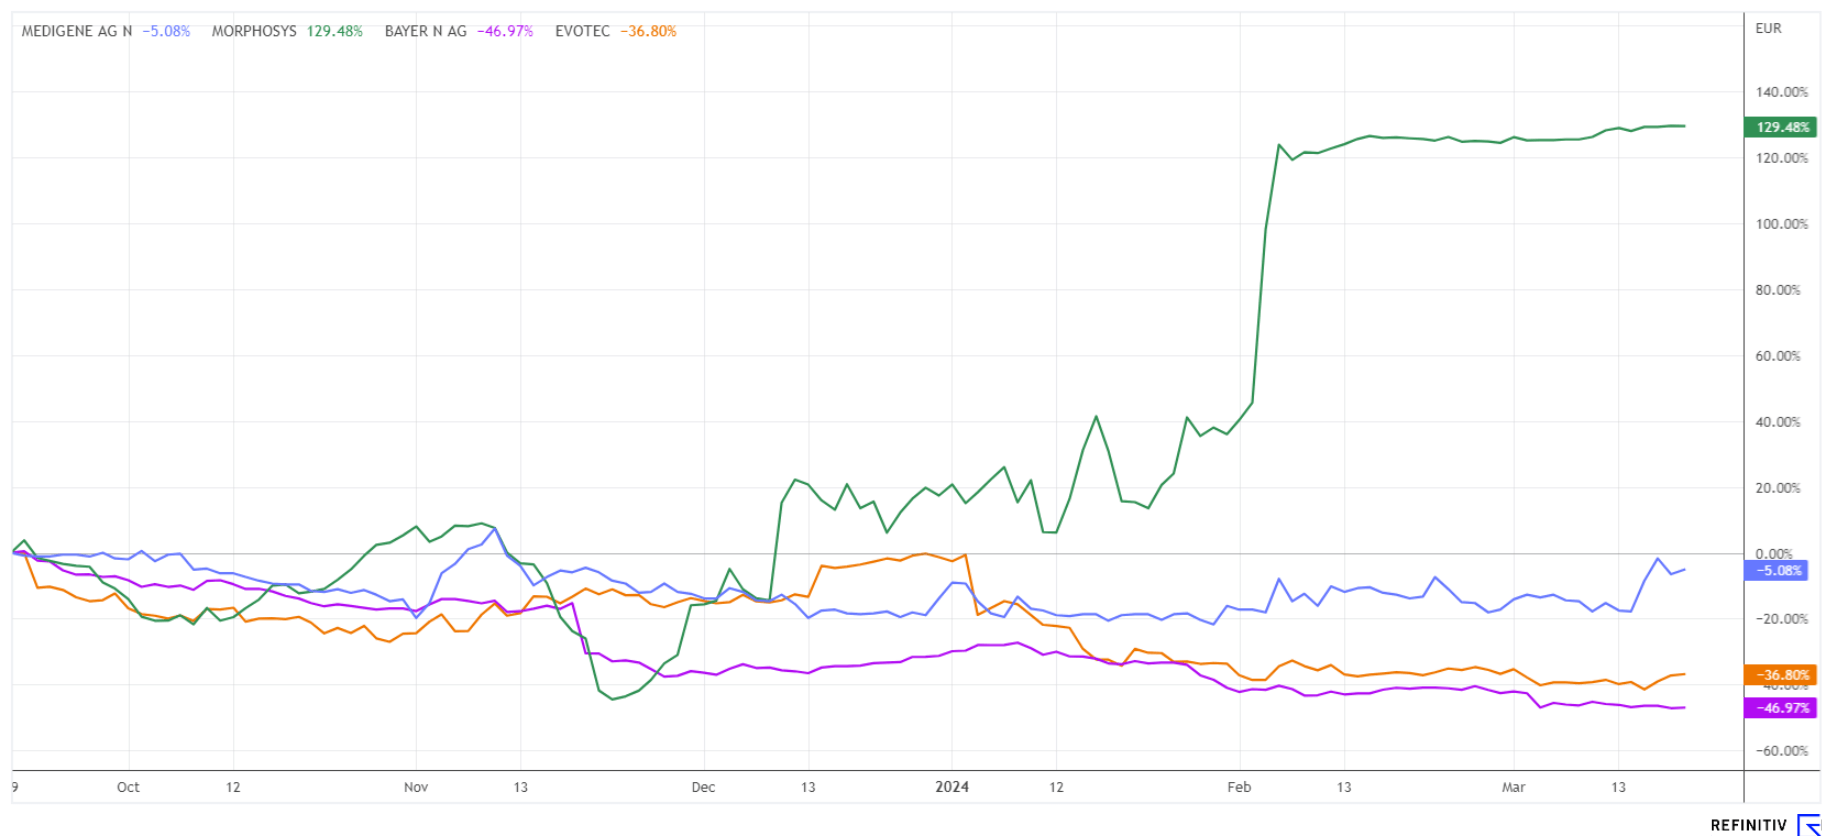The image size is (1832, 836).
Task: Click the green 129.48% price tag
Action: click(1782, 127)
